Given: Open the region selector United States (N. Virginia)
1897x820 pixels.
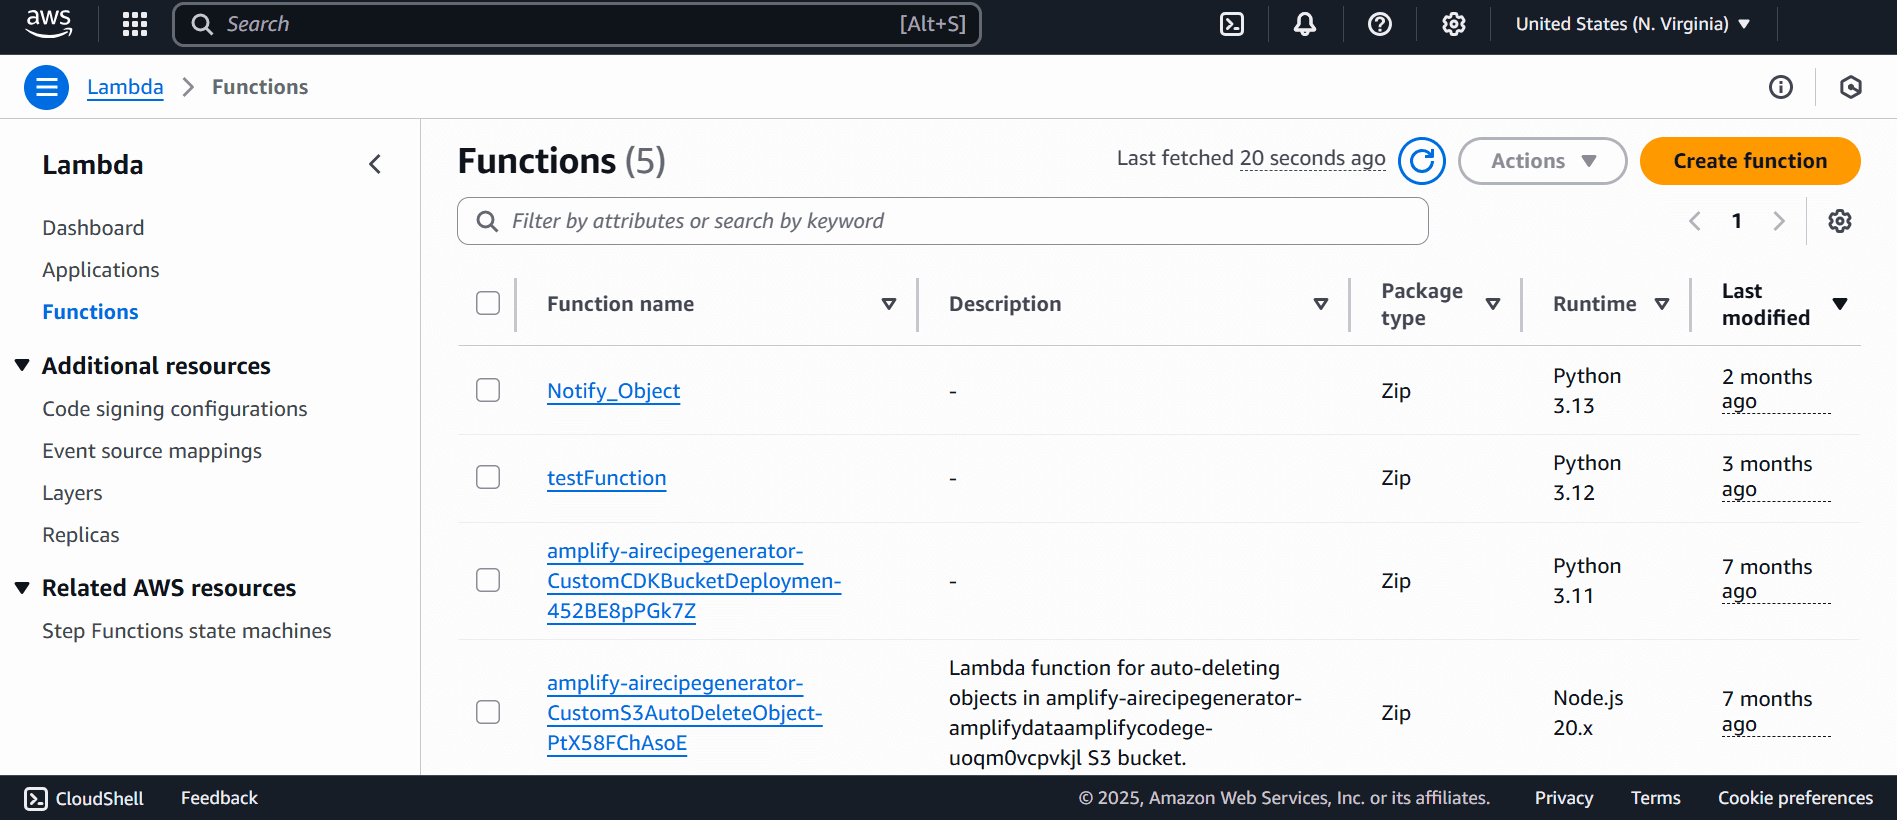Looking at the screenshot, I should click(x=1633, y=24).
